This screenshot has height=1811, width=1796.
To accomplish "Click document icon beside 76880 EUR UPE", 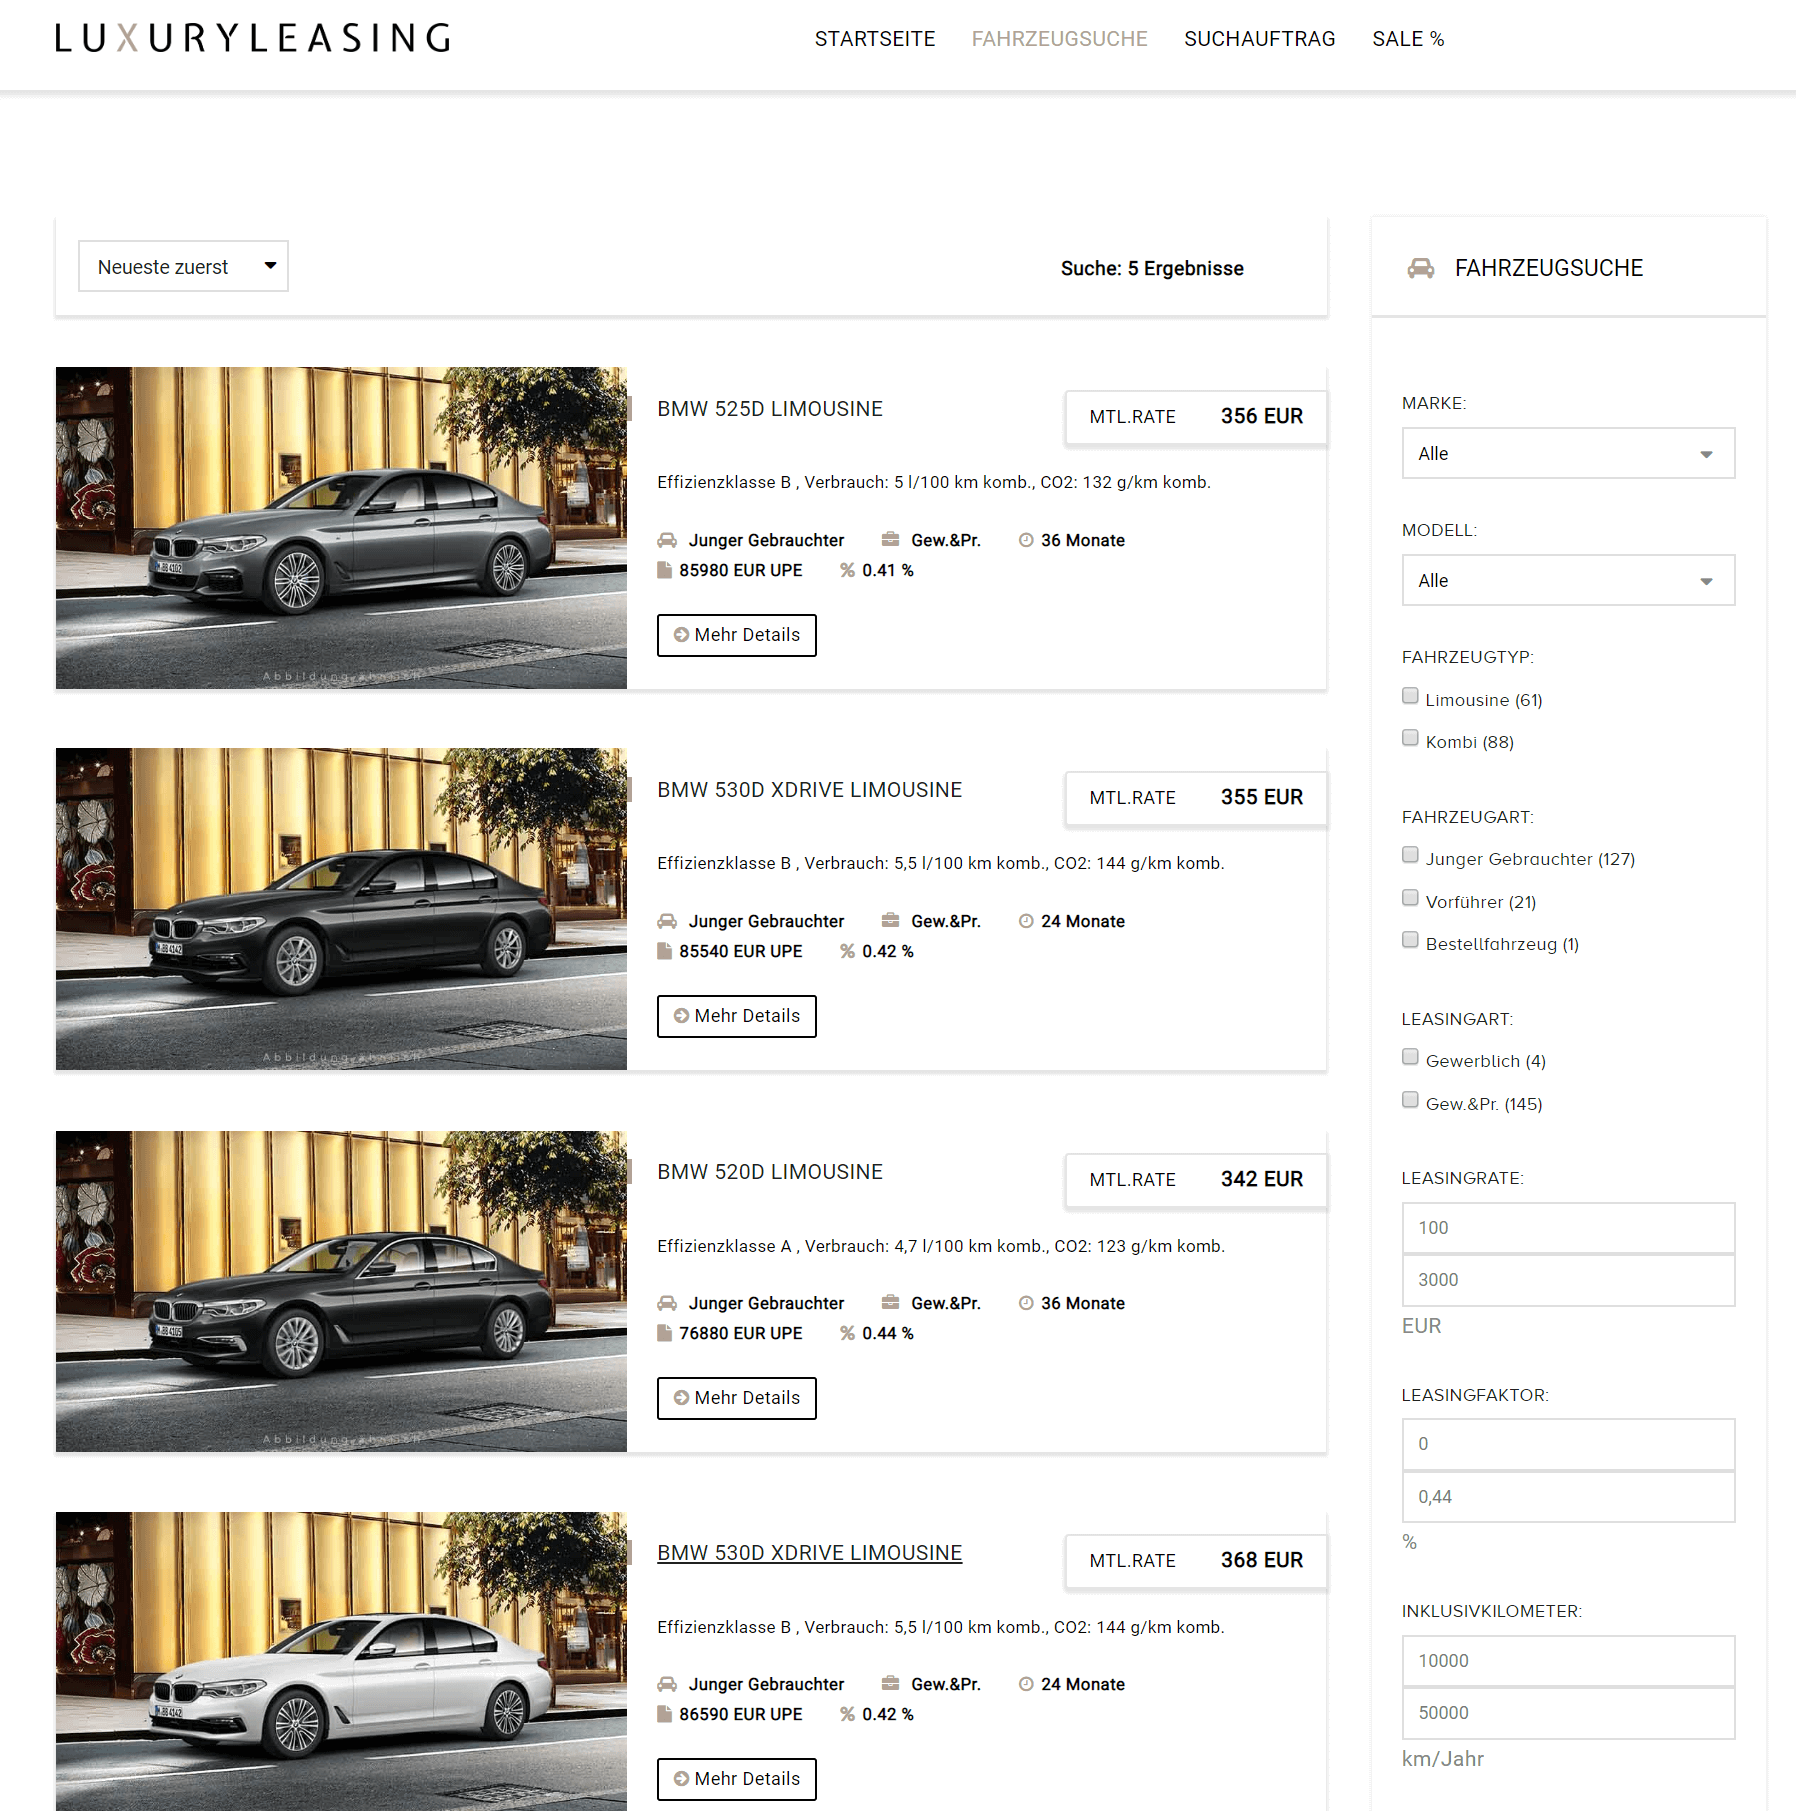I will [664, 1333].
